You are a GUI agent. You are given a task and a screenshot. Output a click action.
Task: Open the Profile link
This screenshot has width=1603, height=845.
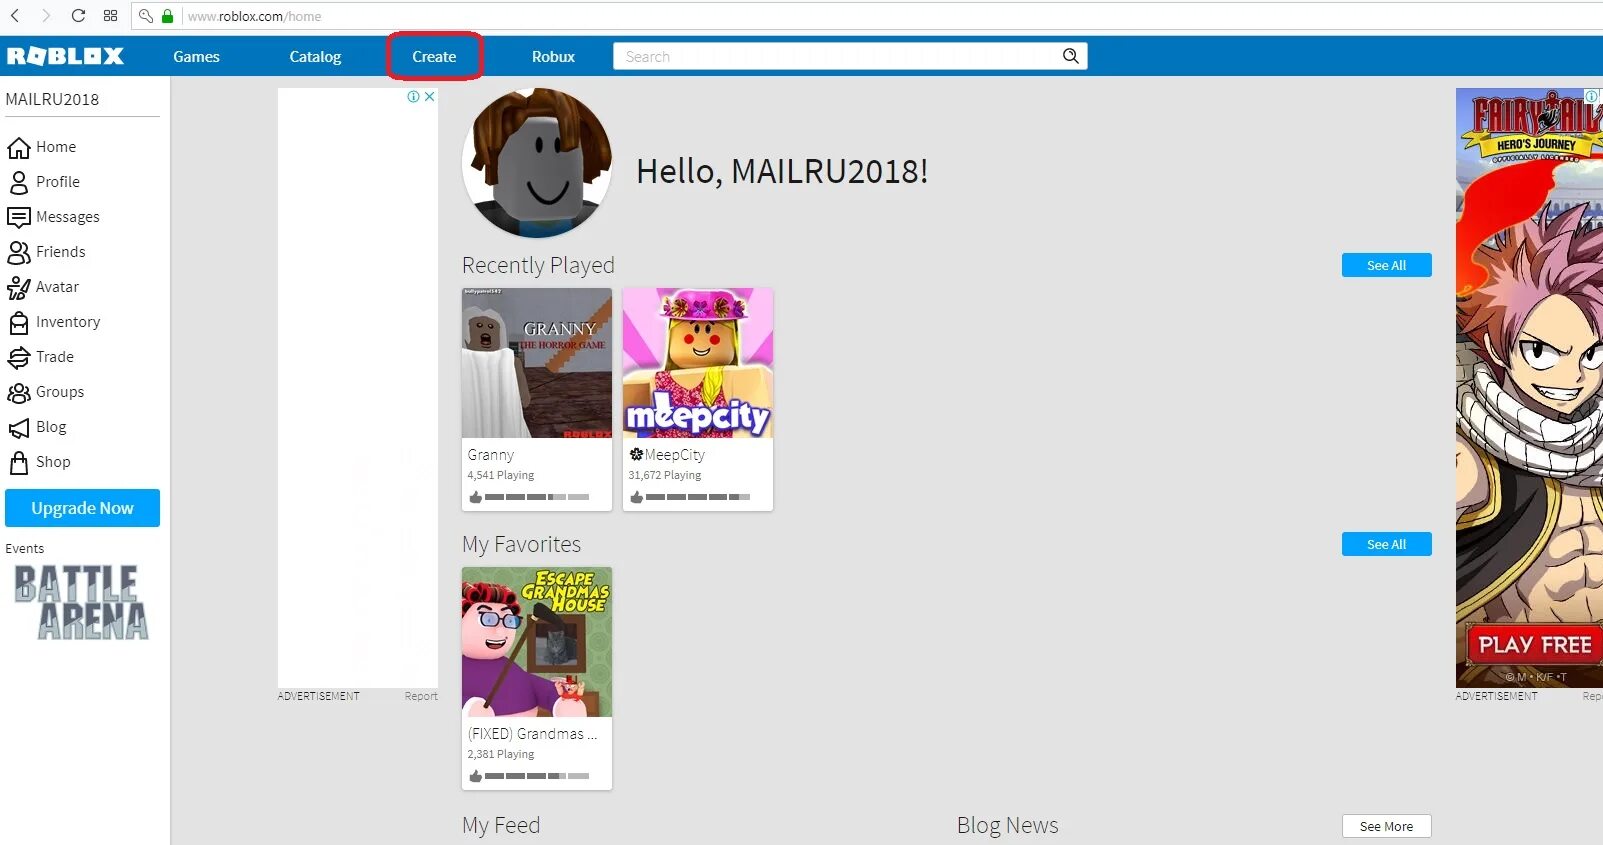[58, 182]
